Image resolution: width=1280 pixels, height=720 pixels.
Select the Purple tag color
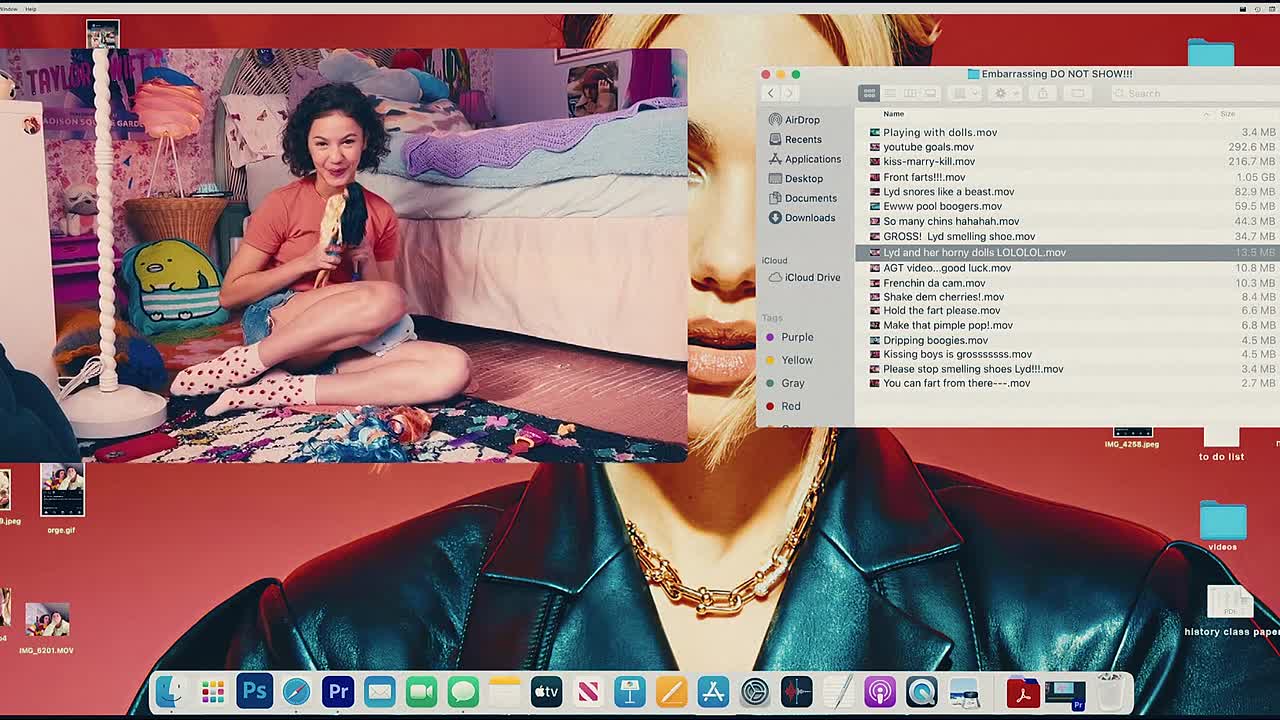796,337
